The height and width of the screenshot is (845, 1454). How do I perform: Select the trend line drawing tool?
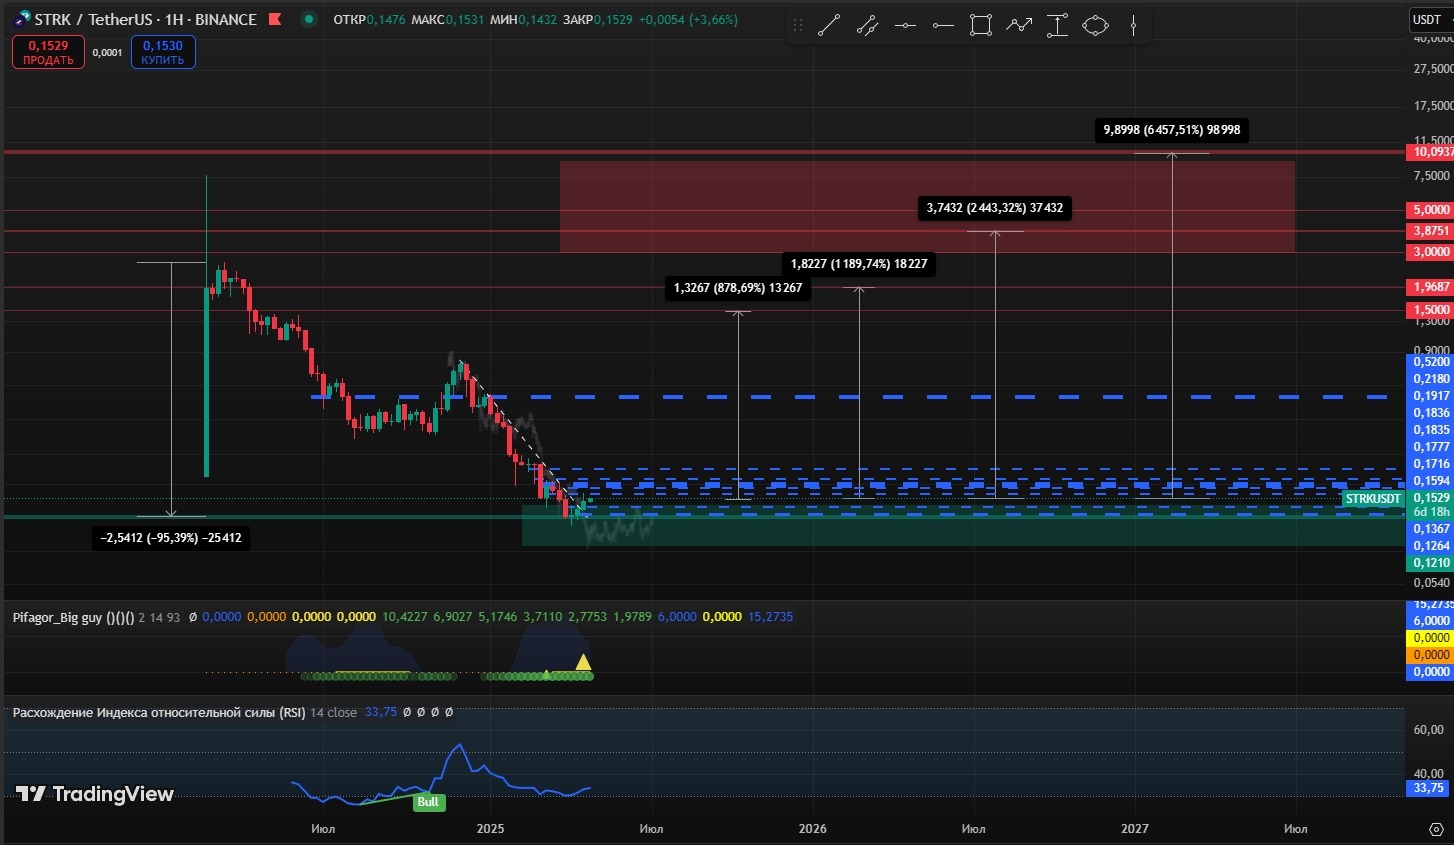coord(829,26)
